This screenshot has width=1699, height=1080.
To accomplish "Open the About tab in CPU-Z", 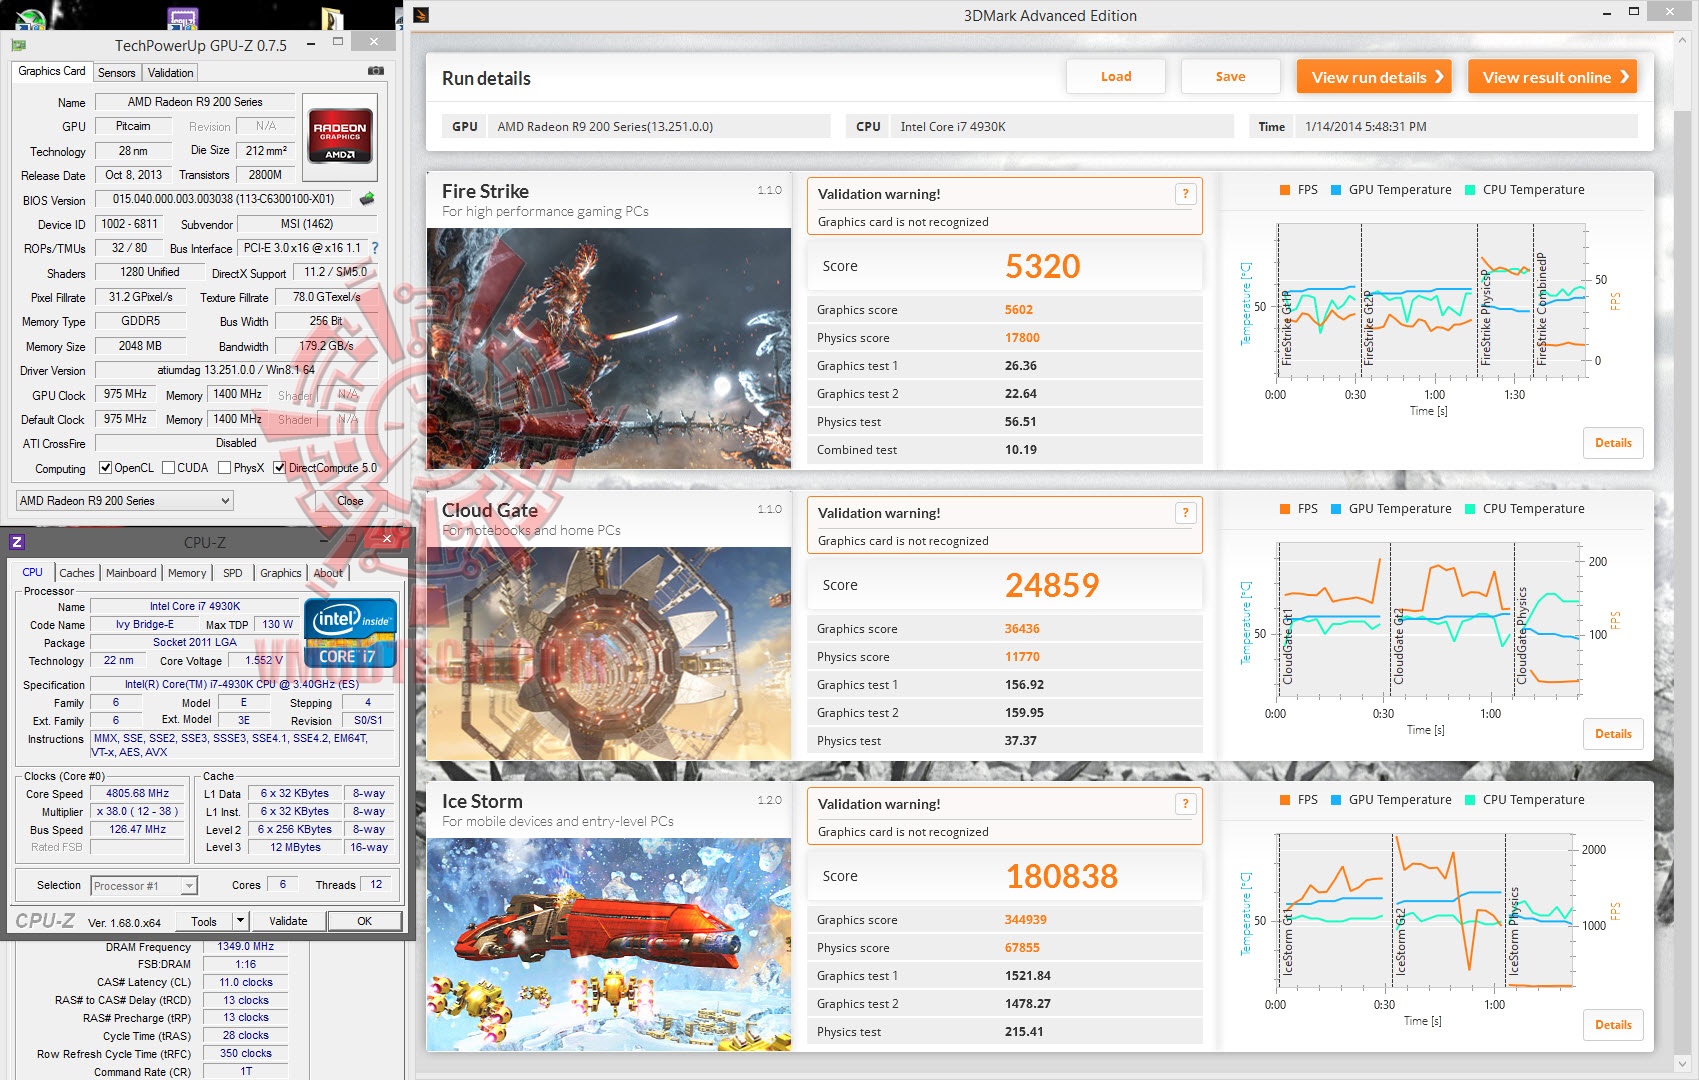I will click(x=328, y=573).
